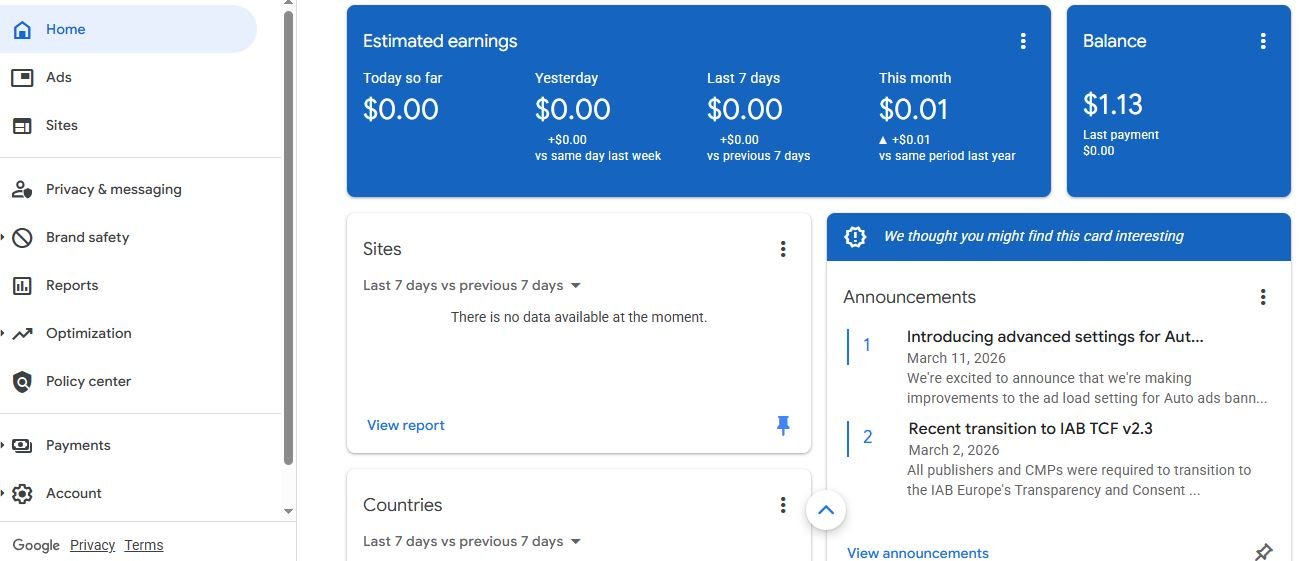Open Announcements card options menu
Image resolution: width=1303 pixels, height=561 pixels.
pos(1263,297)
